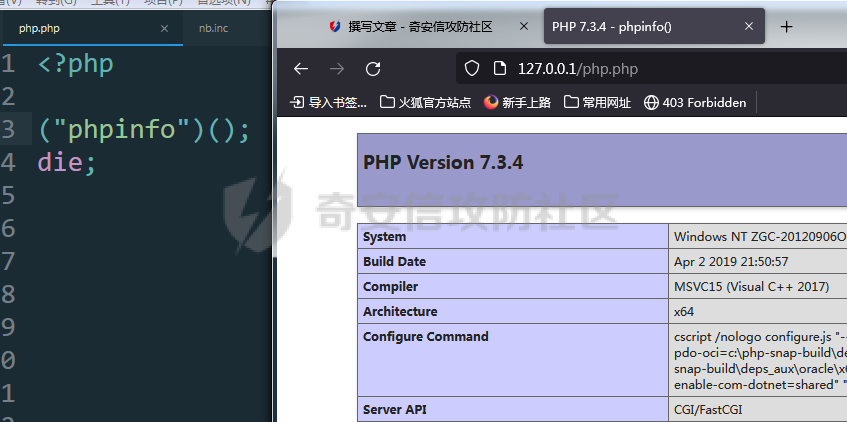847x422 pixels.
Task: Open the tracking protection shield icon
Action: tap(472, 69)
